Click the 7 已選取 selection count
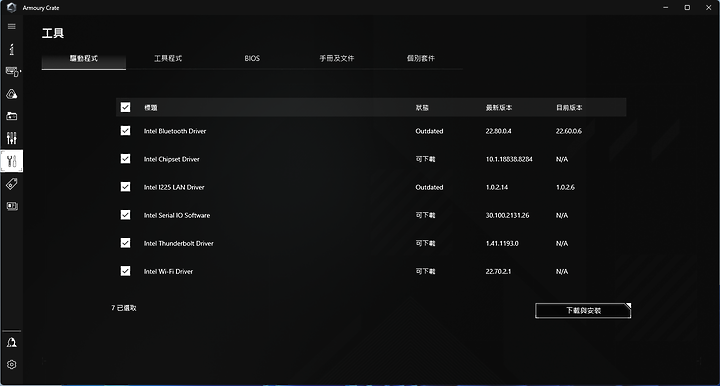This screenshot has width=720, height=386. 124,308
